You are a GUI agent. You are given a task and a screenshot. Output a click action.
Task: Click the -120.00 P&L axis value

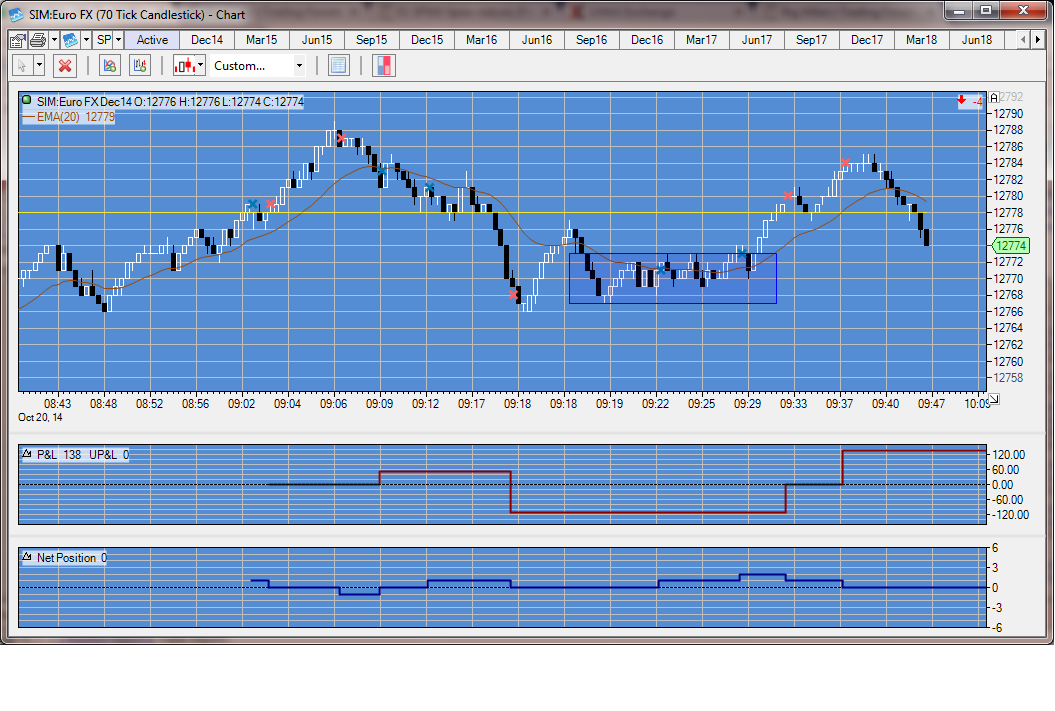(1010, 515)
